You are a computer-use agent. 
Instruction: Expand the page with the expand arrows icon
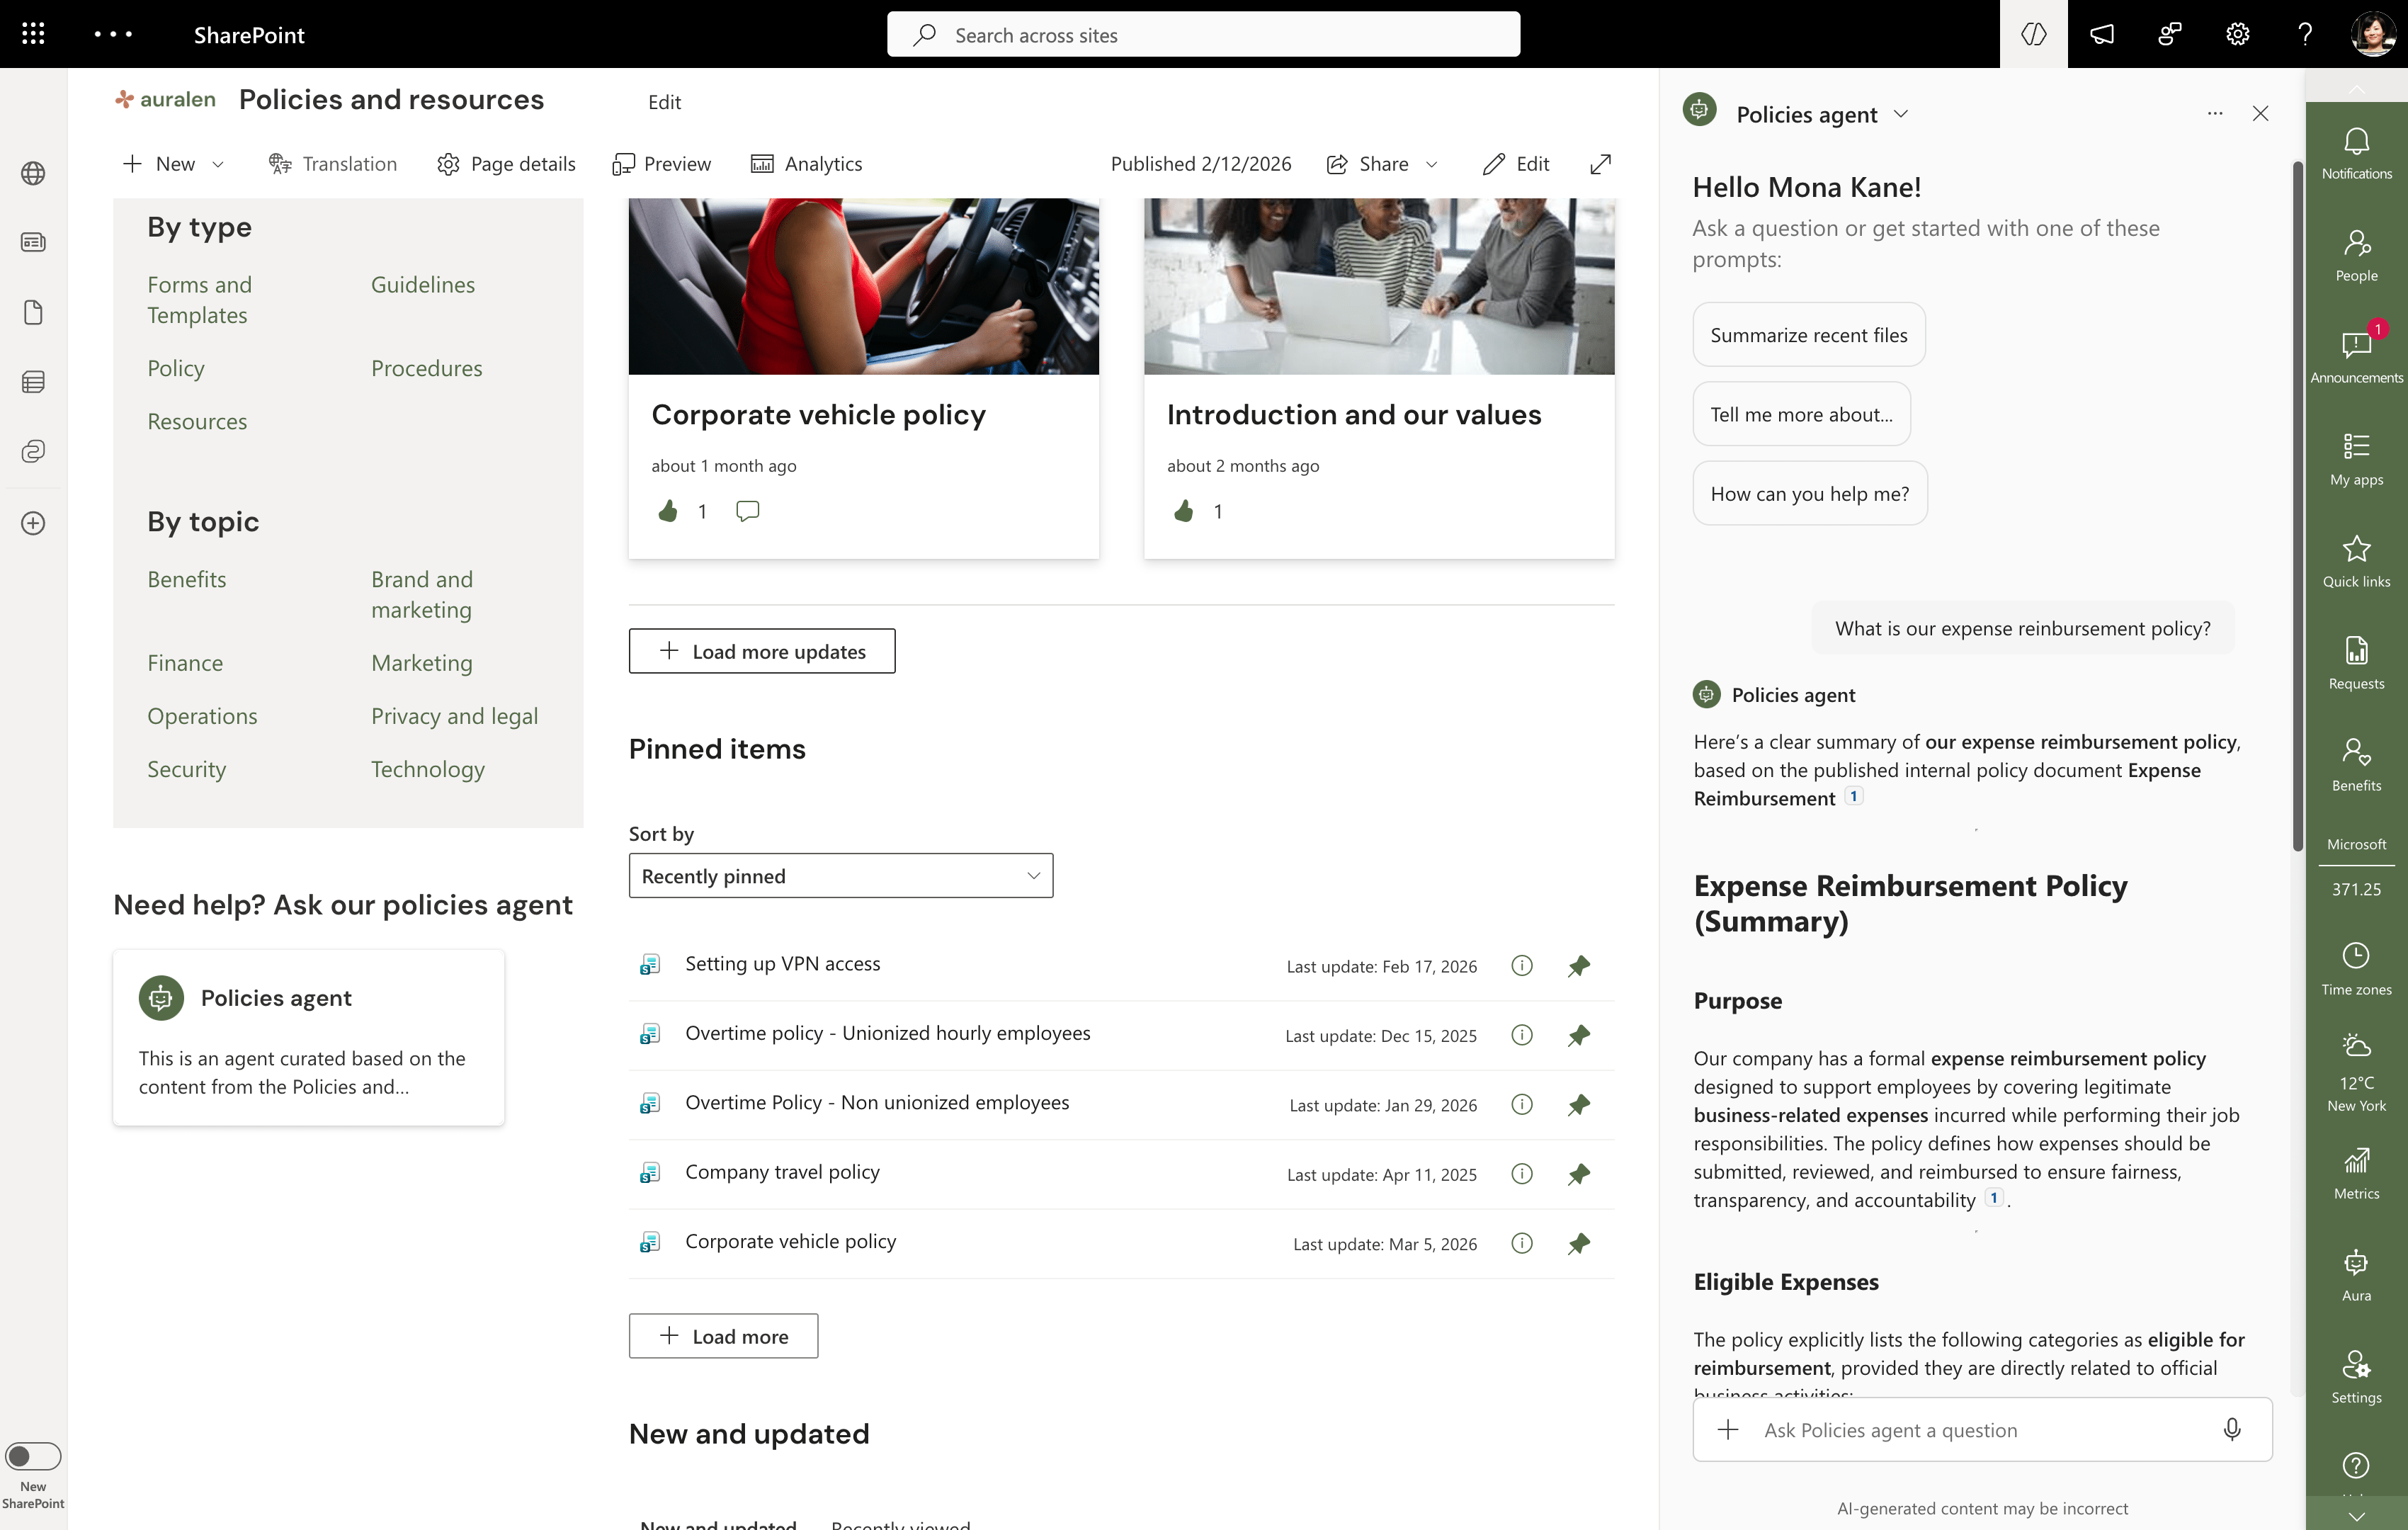(x=1600, y=164)
